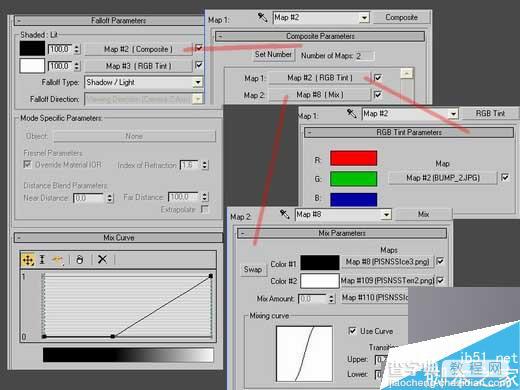Collapse the Composite Parameters rollout

click(x=220, y=36)
